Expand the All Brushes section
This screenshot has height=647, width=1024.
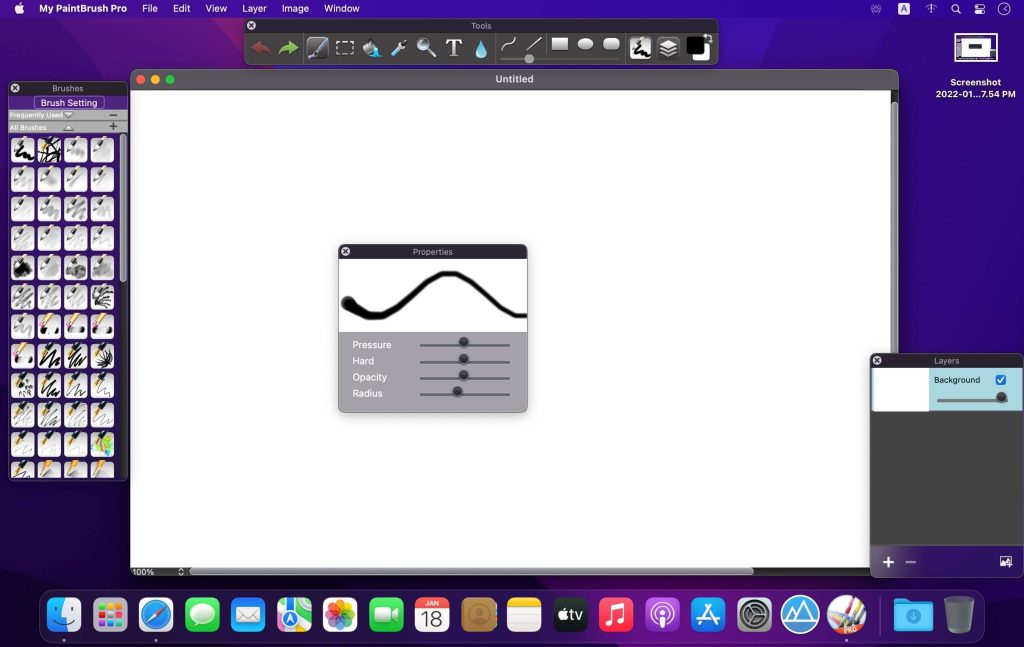pos(68,127)
